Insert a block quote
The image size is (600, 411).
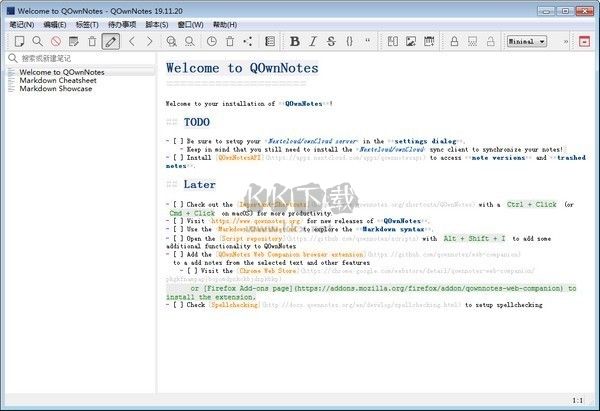coord(368,40)
